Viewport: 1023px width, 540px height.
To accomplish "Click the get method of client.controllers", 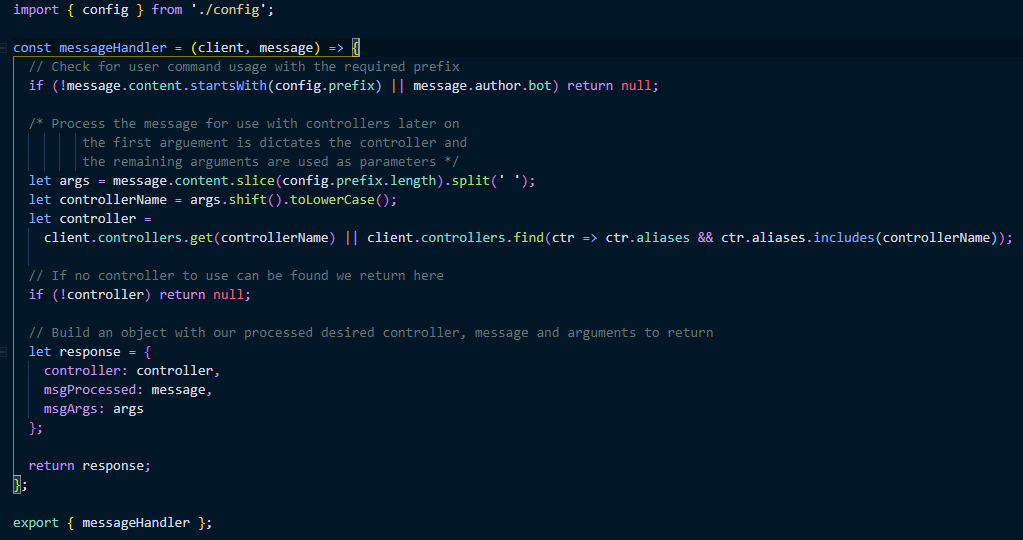I will coord(201,237).
